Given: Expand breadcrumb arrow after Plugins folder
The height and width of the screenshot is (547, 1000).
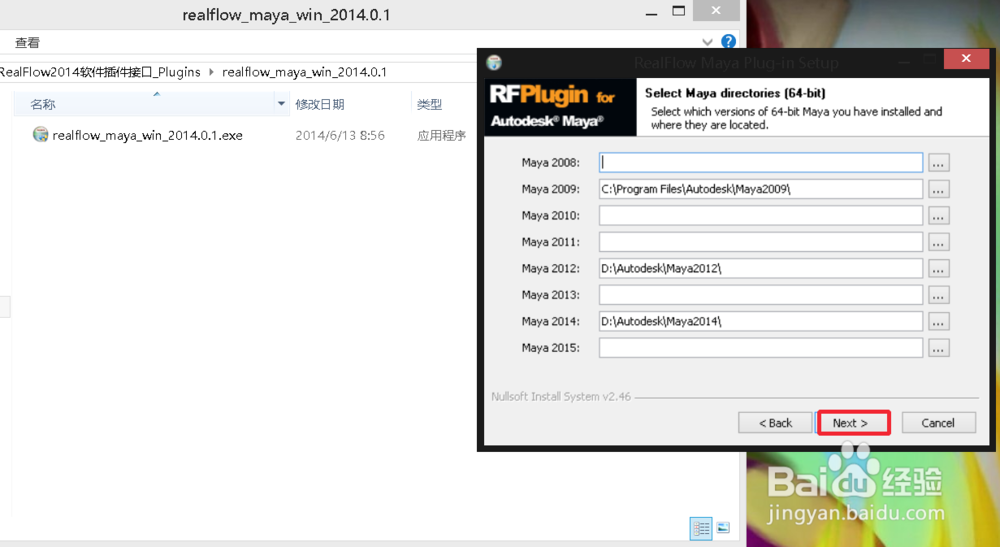Looking at the screenshot, I should point(211,72).
